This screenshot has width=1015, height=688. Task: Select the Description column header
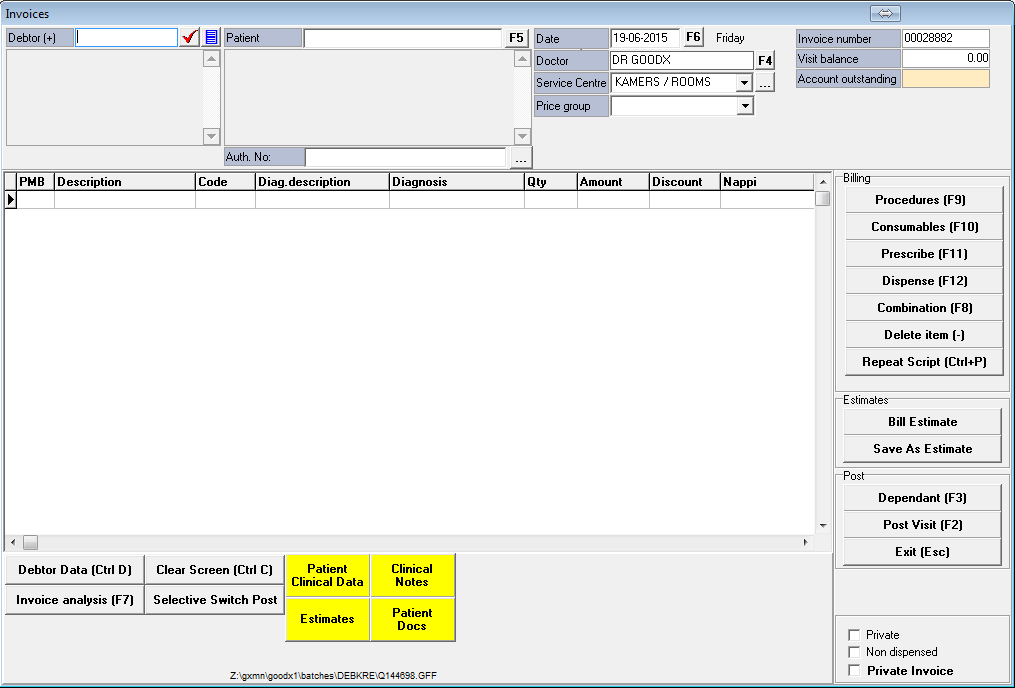pyautogui.click(x=124, y=182)
